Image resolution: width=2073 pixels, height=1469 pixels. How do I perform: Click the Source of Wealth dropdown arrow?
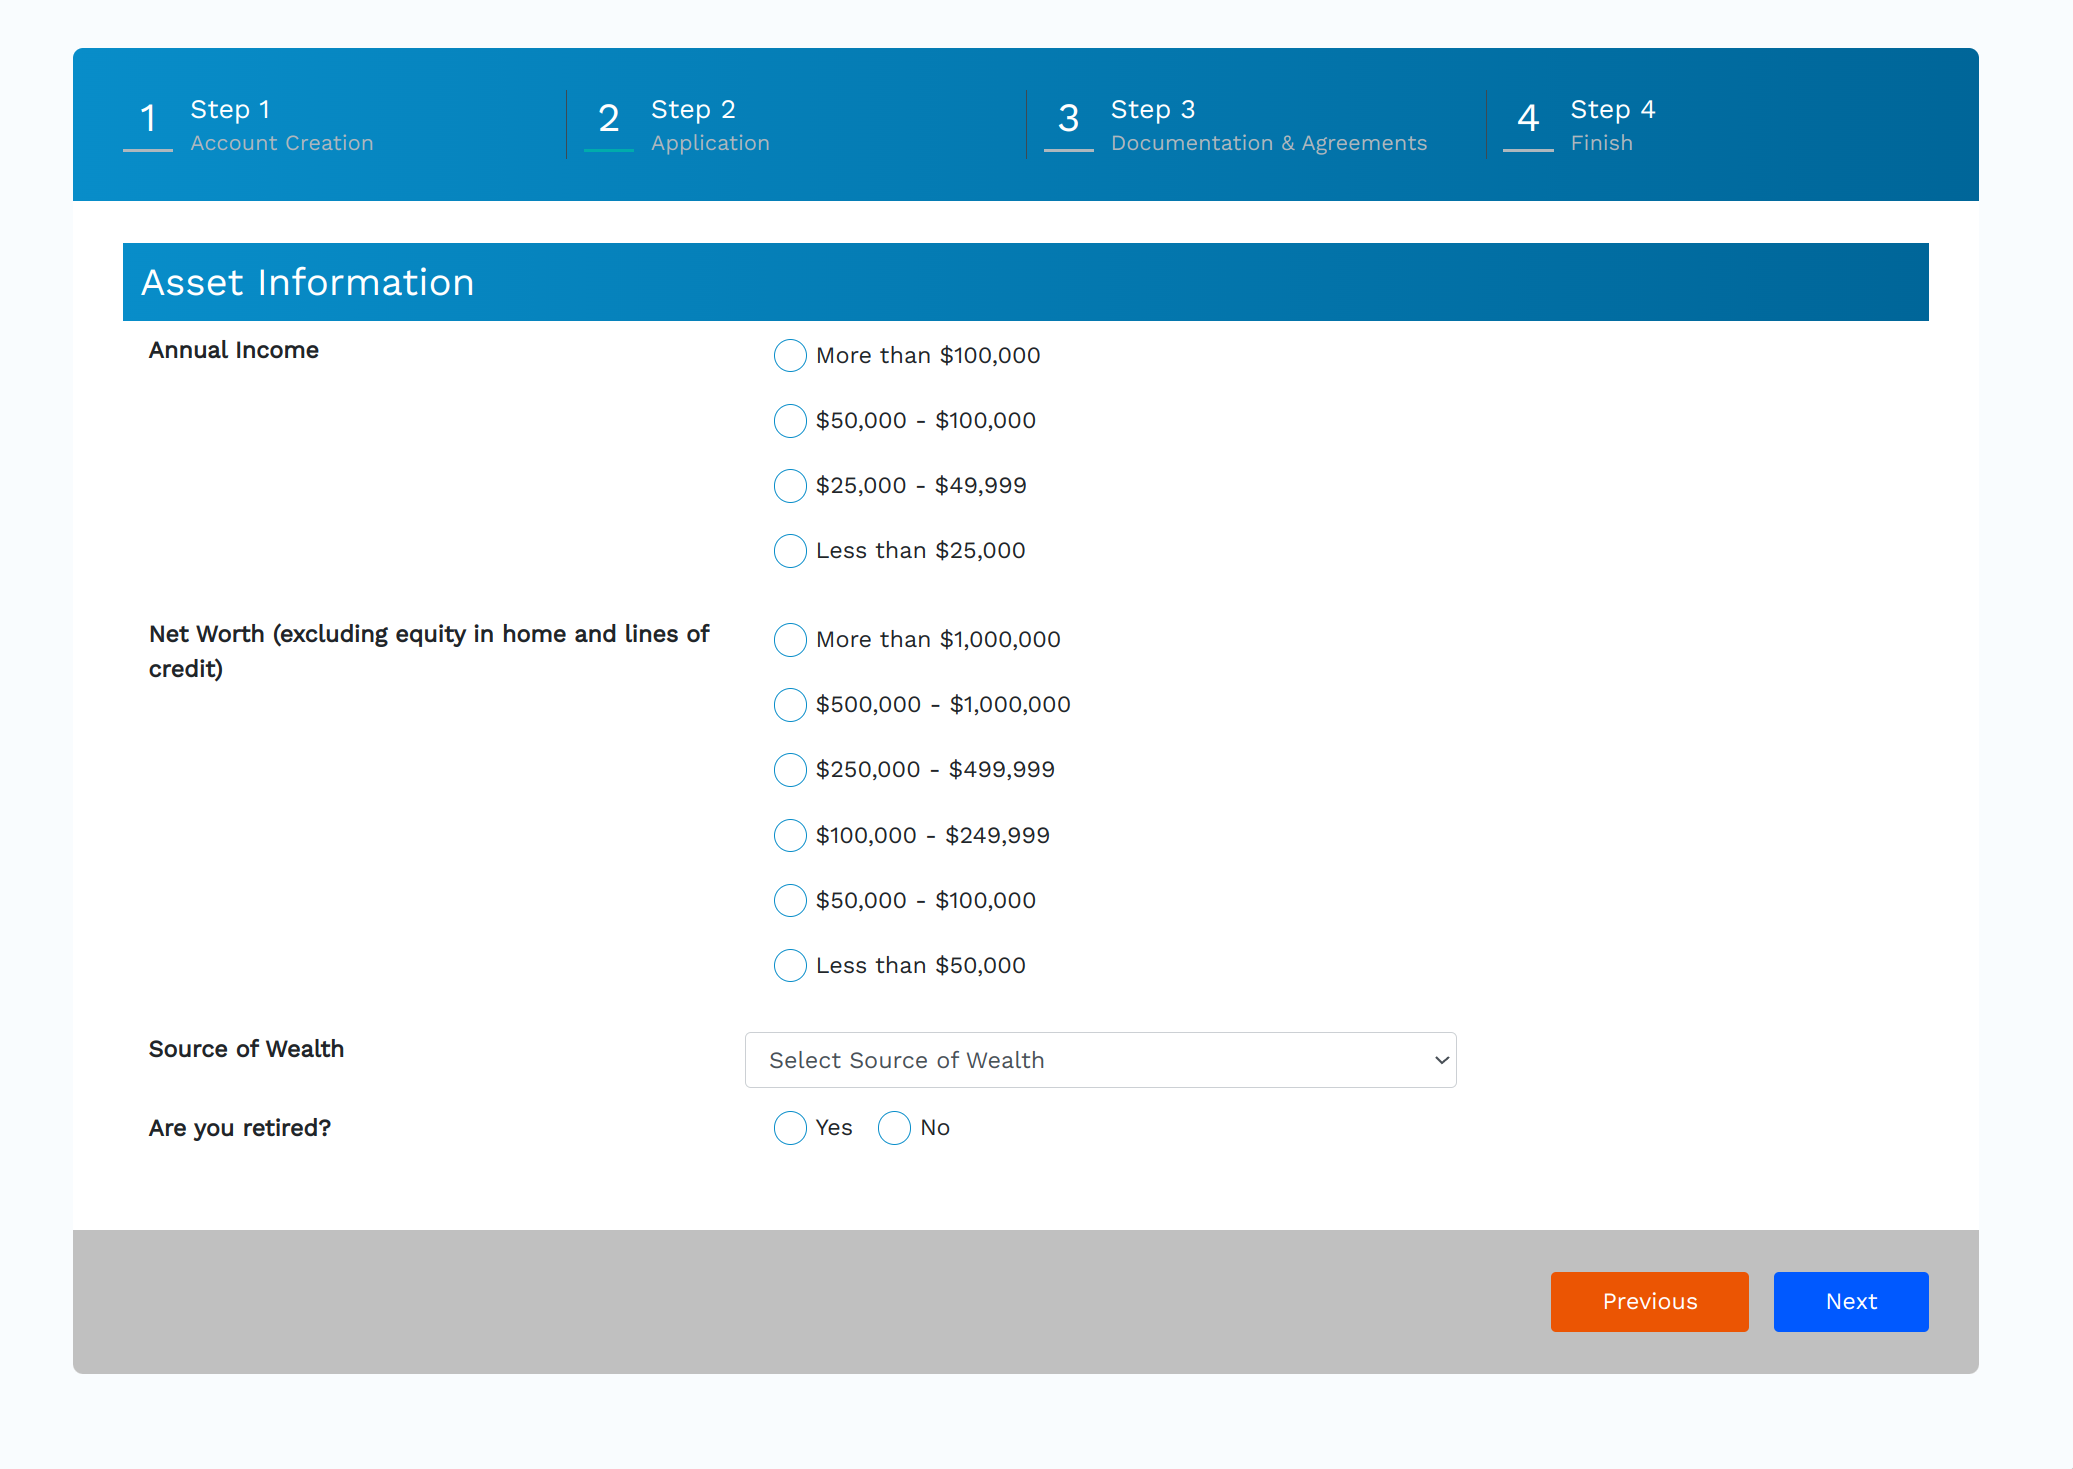(1441, 1060)
